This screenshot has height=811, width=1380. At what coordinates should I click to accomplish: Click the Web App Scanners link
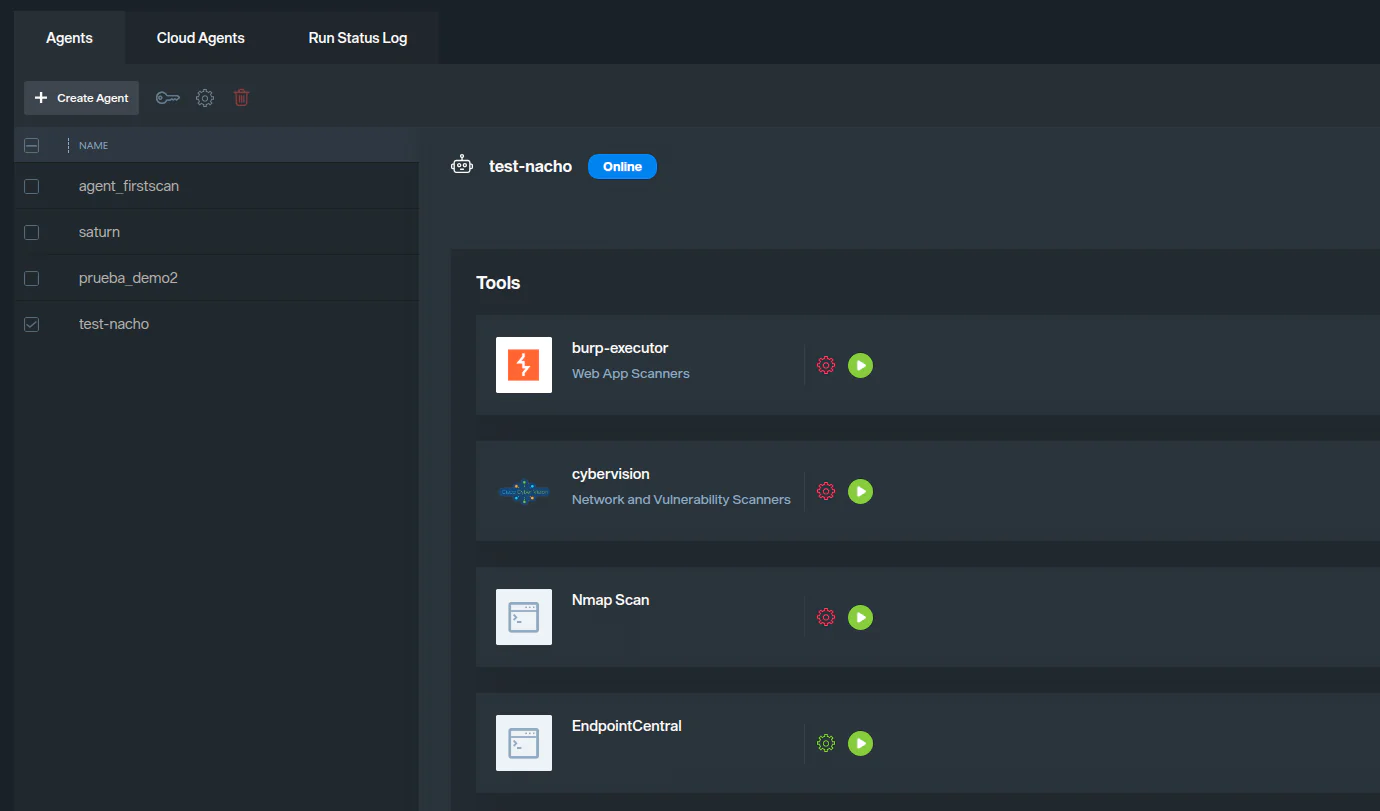630,374
